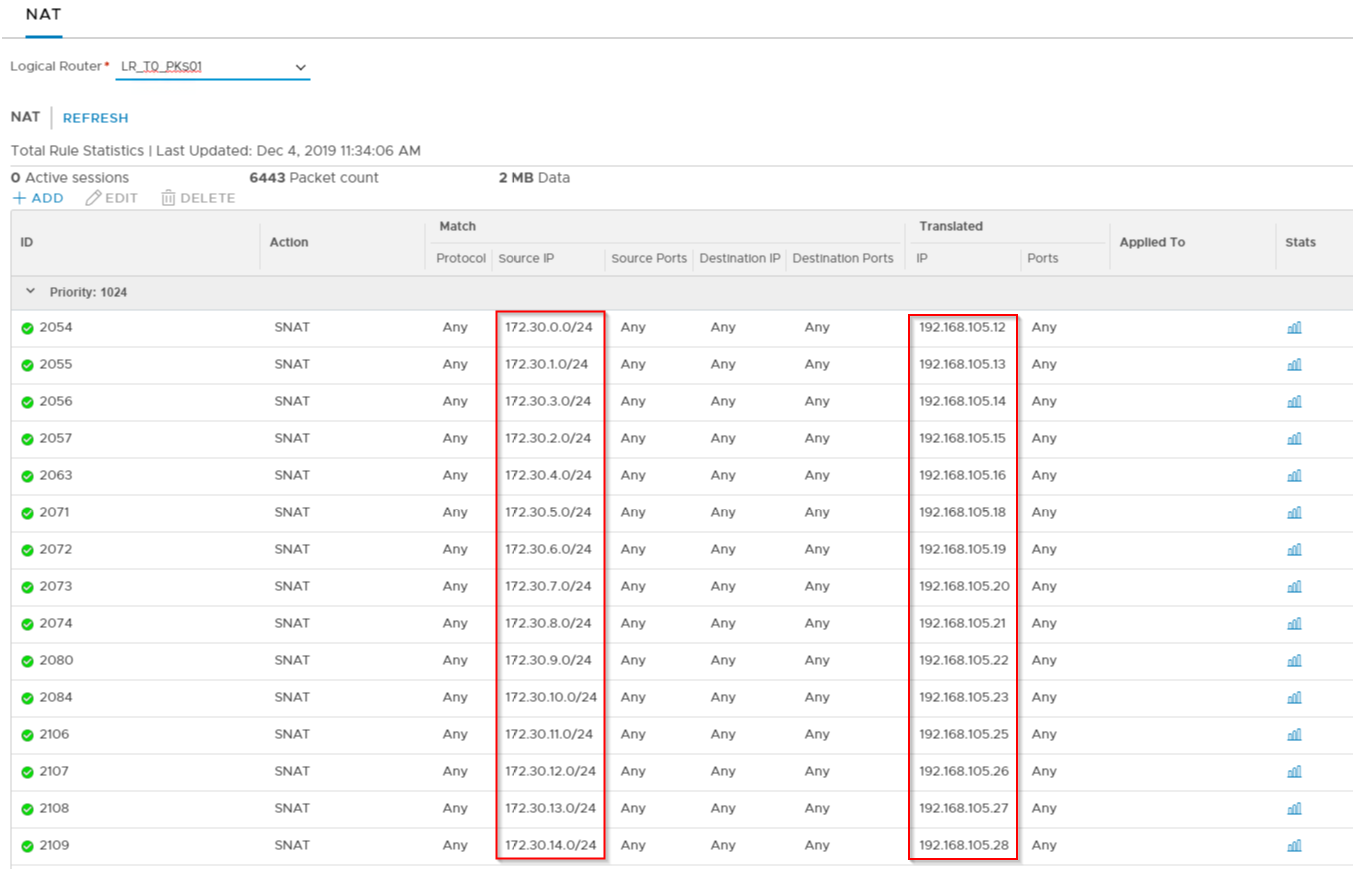The height and width of the screenshot is (874, 1368).
Task: Click the REFRESH link
Action: tap(95, 118)
